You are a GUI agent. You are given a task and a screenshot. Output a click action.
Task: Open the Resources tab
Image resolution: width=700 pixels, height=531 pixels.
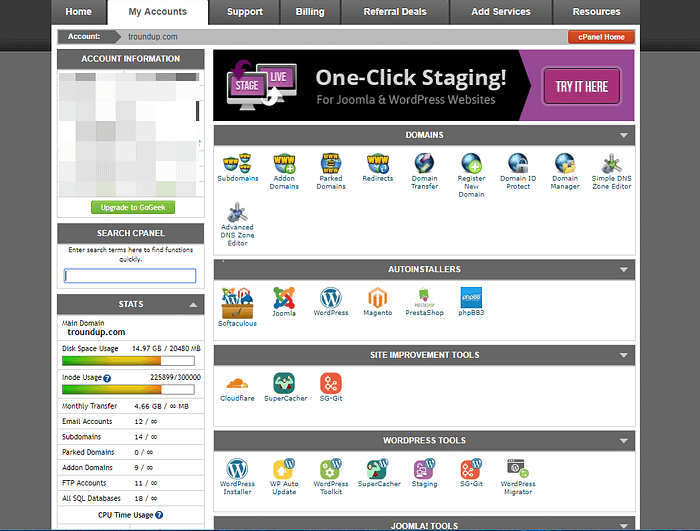pyautogui.click(x=596, y=12)
